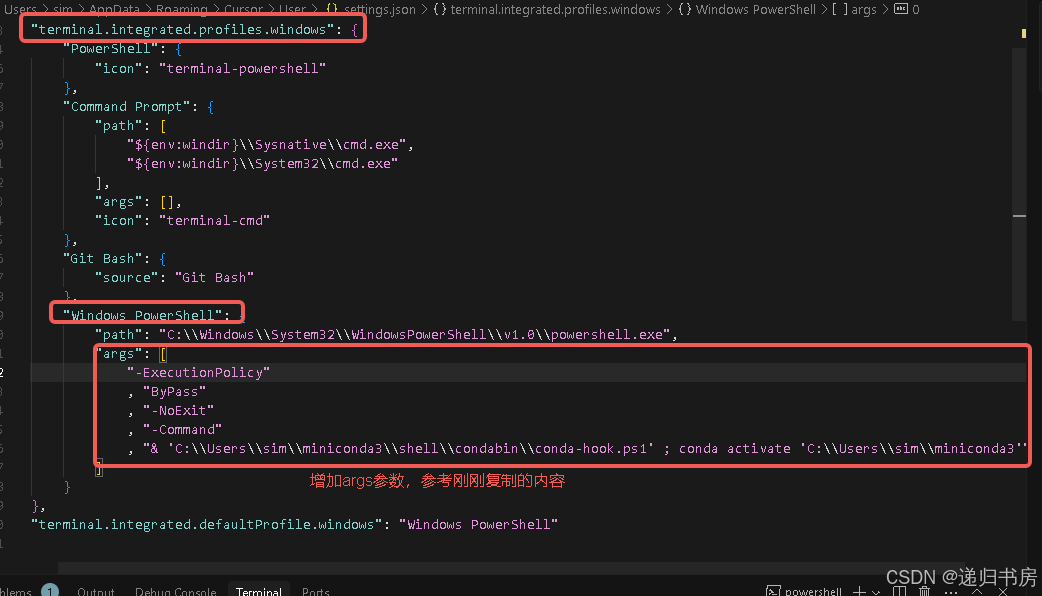Screen dimensions: 1042x596
Task: Click the "terminal.integrated.profiles.windows" key text
Action: point(182,29)
